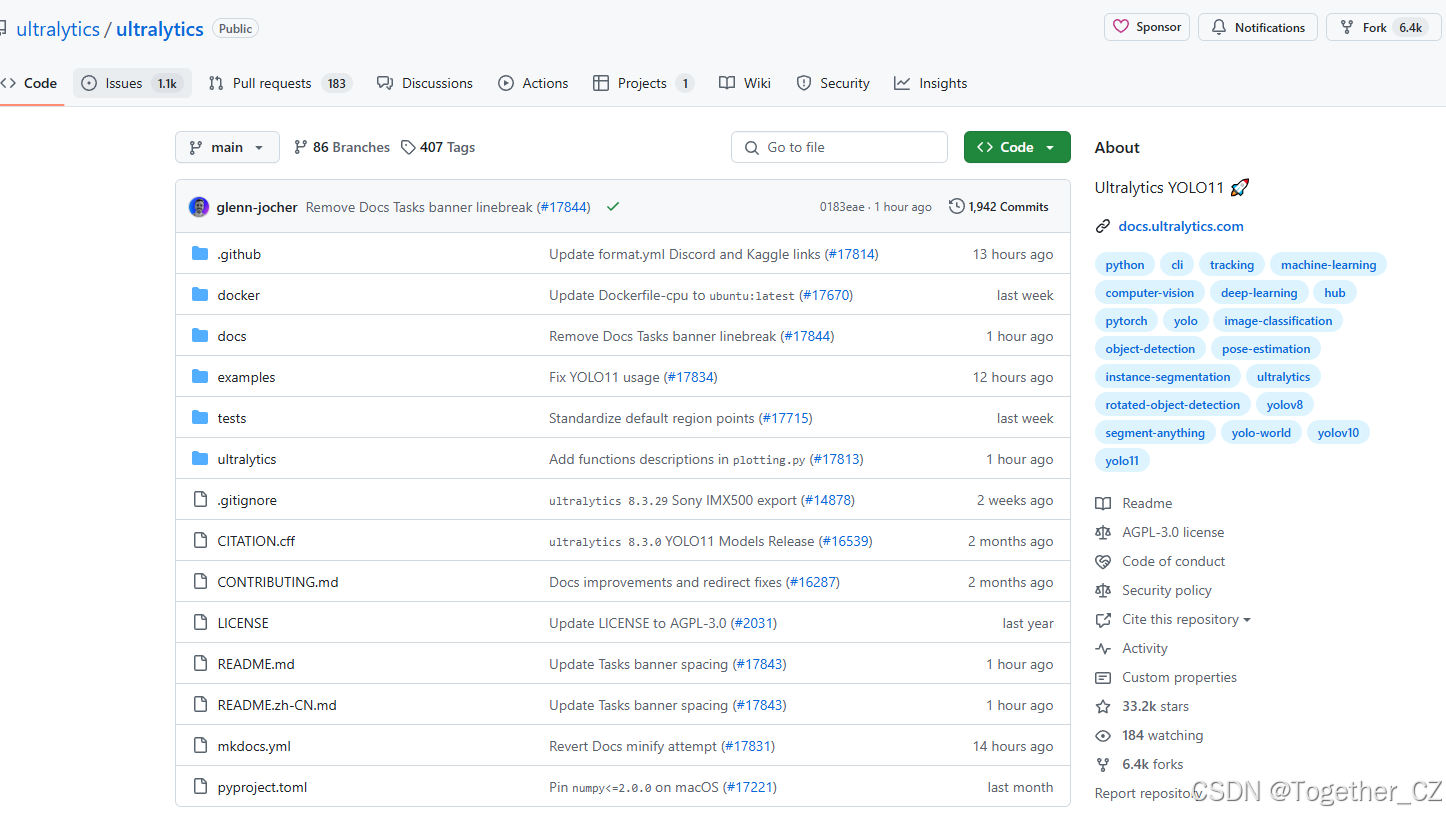Click the Sponsor button
The image size is (1446, 817).
pos(1147,27)
